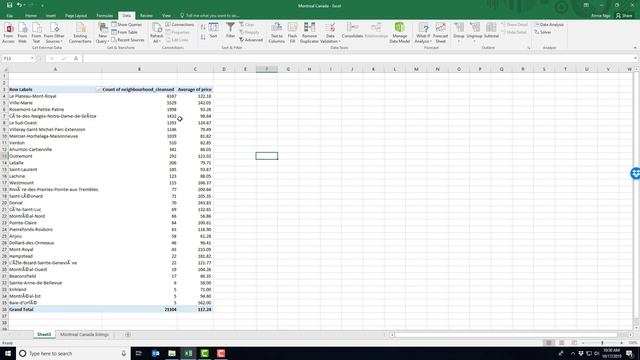Switch to Page Layout view in status bar
This screenshot has width=640, height=360.
[562, 343]
